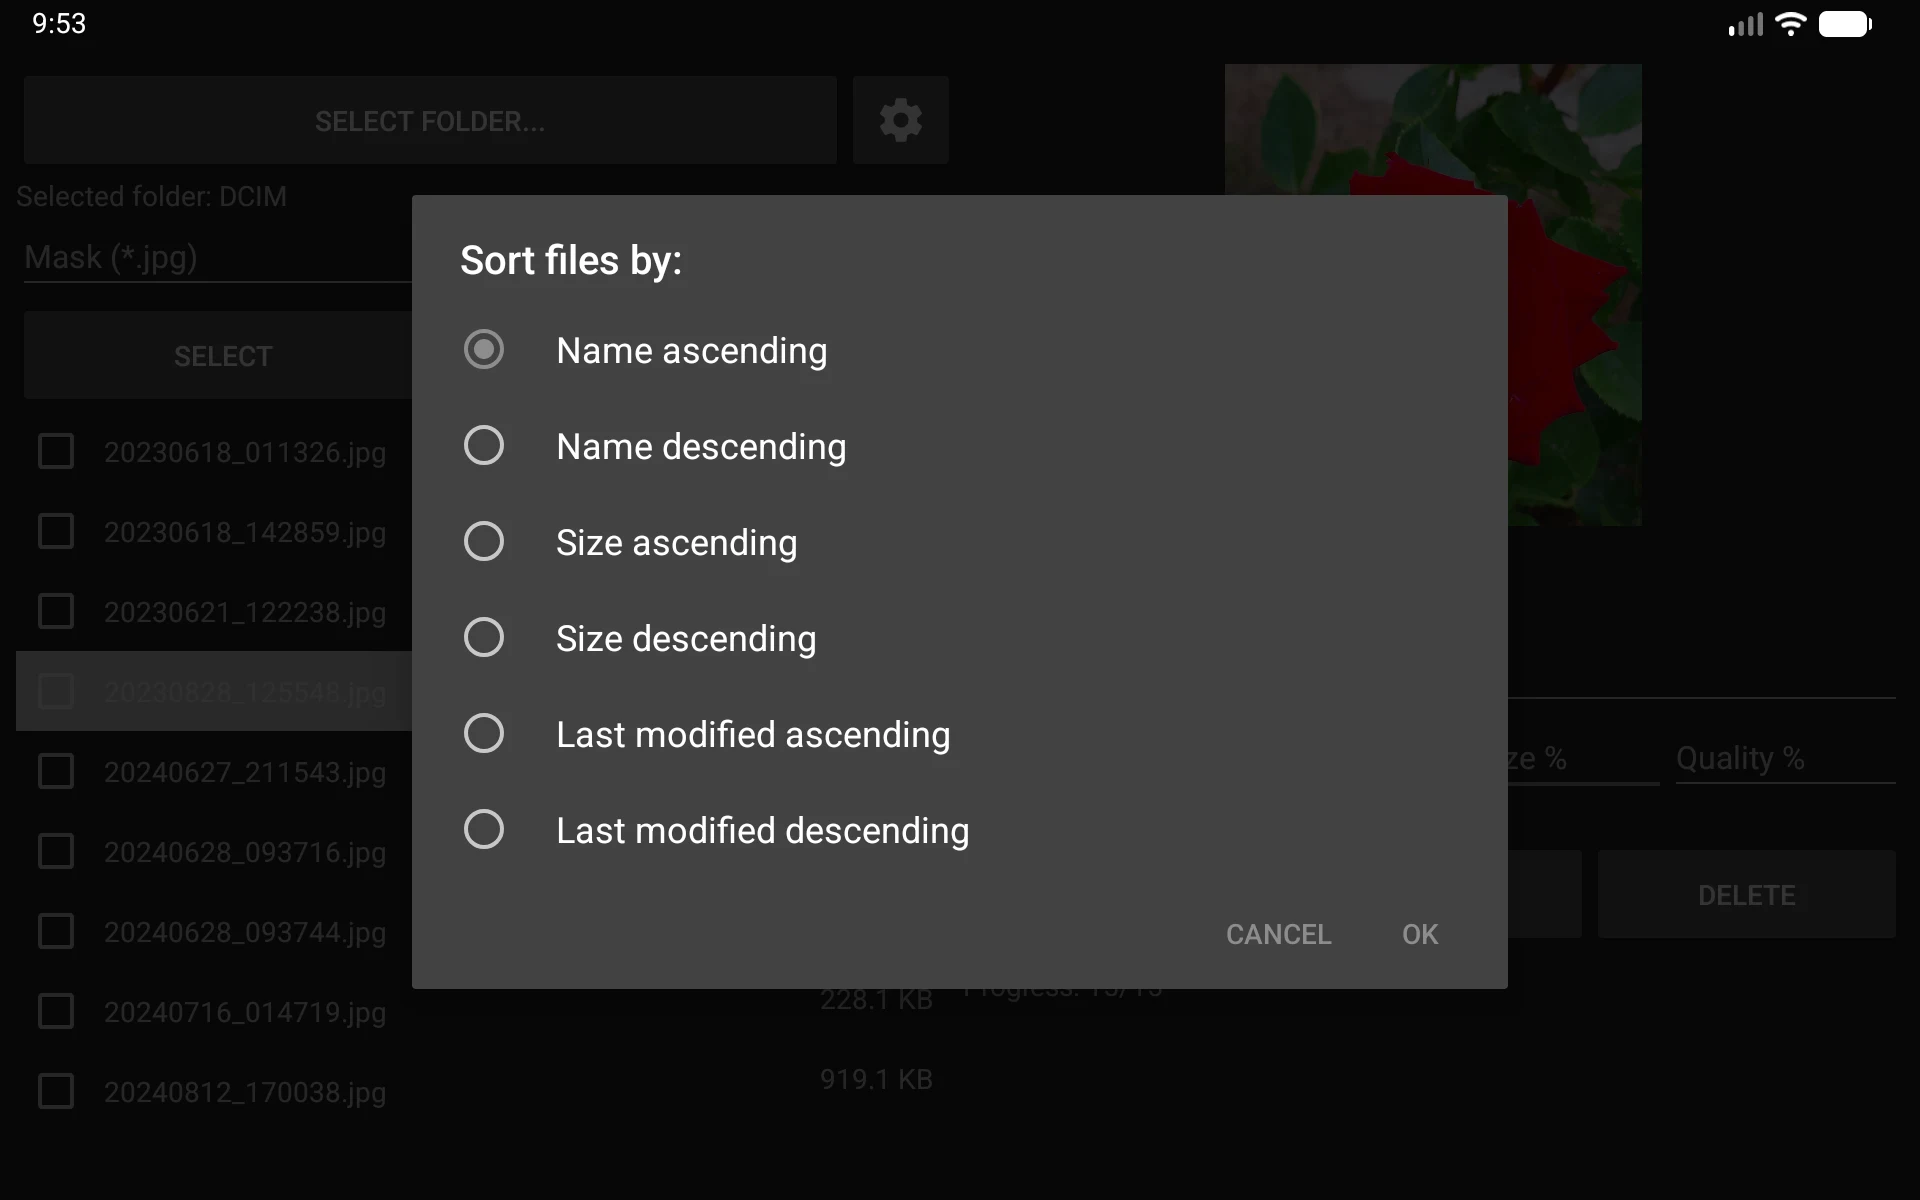The image size is (1920, 1200).
Task: Select the Name ascending radio option
Action: coord(484,350)
